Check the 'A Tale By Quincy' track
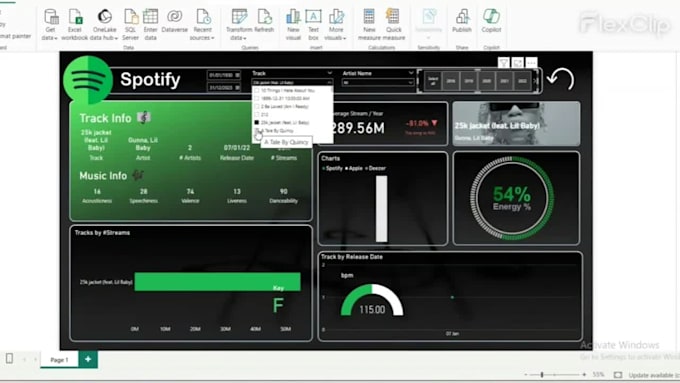Viewport: 680px width, 383px height. [257, 131]
